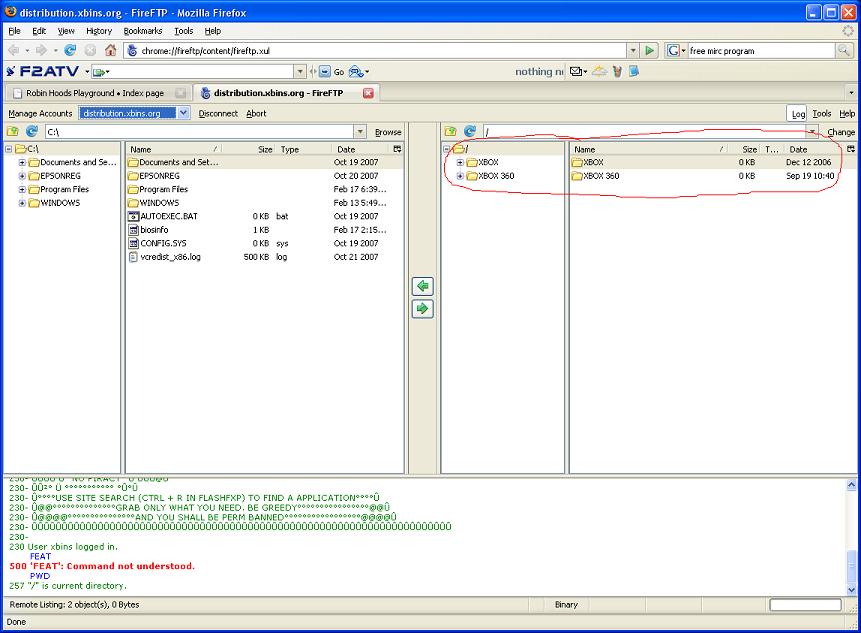Click the Abort button
The width and height of the screenshot is (861, 633).
[256, 113]
